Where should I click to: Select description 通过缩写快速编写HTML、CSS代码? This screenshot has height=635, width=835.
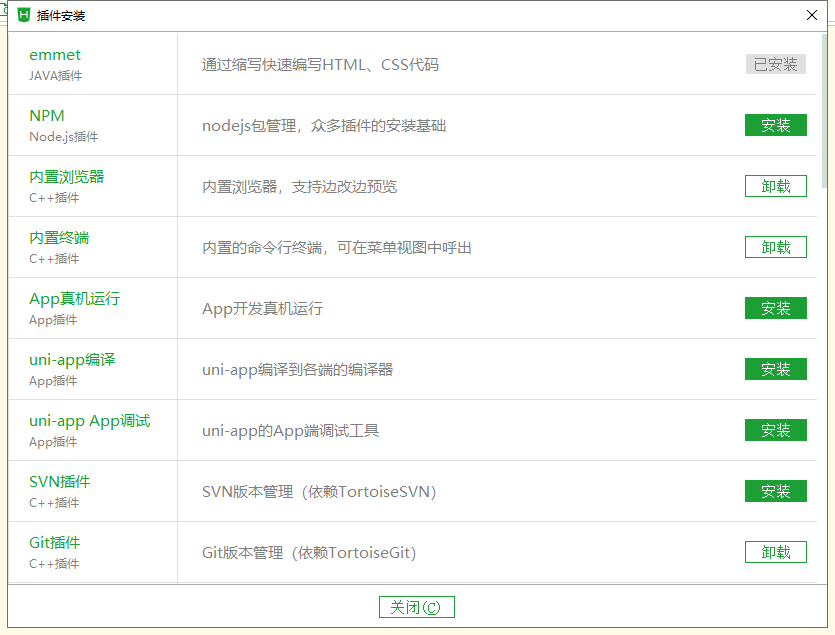click(321, 65)
